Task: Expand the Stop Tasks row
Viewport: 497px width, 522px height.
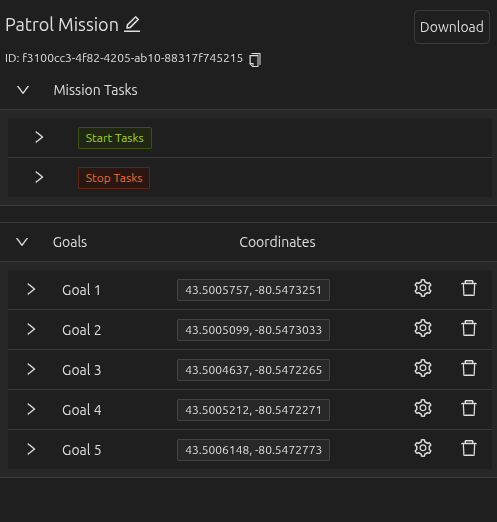Action: tap(39, 177)
